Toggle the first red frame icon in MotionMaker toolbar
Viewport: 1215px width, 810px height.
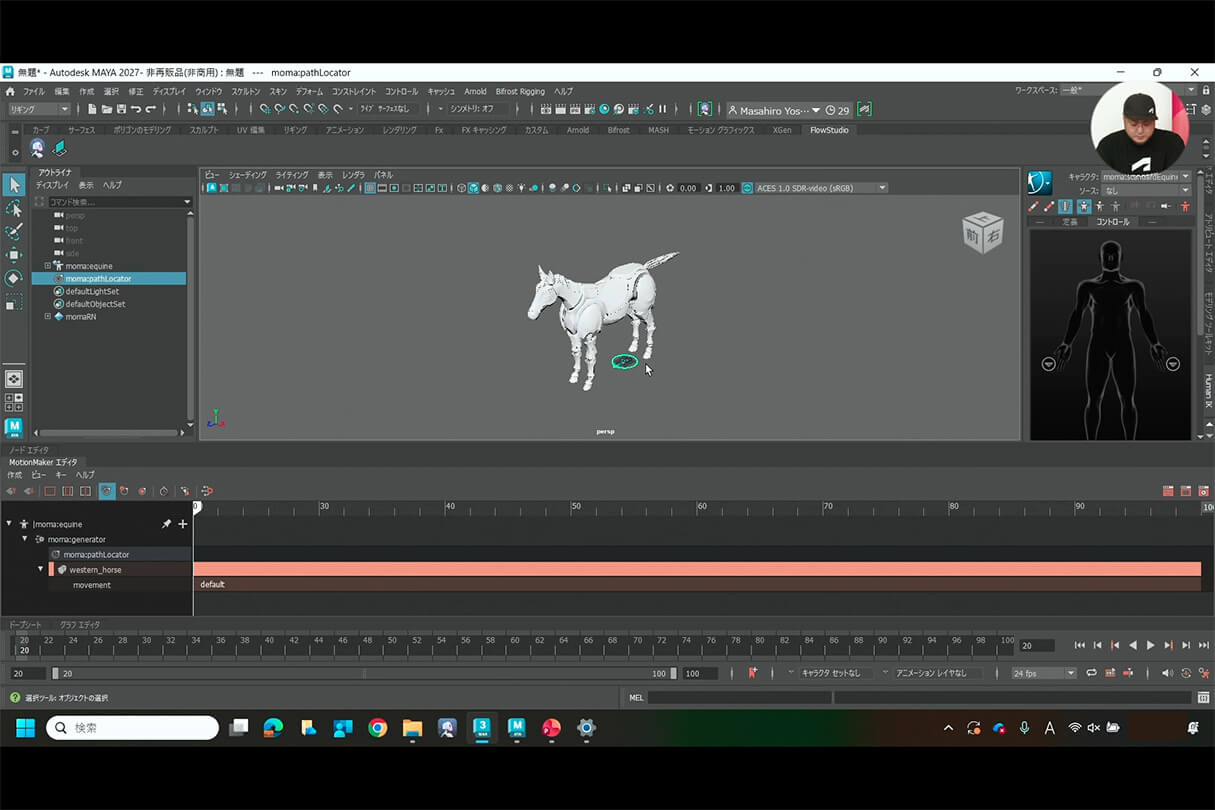tap(48, 491)
